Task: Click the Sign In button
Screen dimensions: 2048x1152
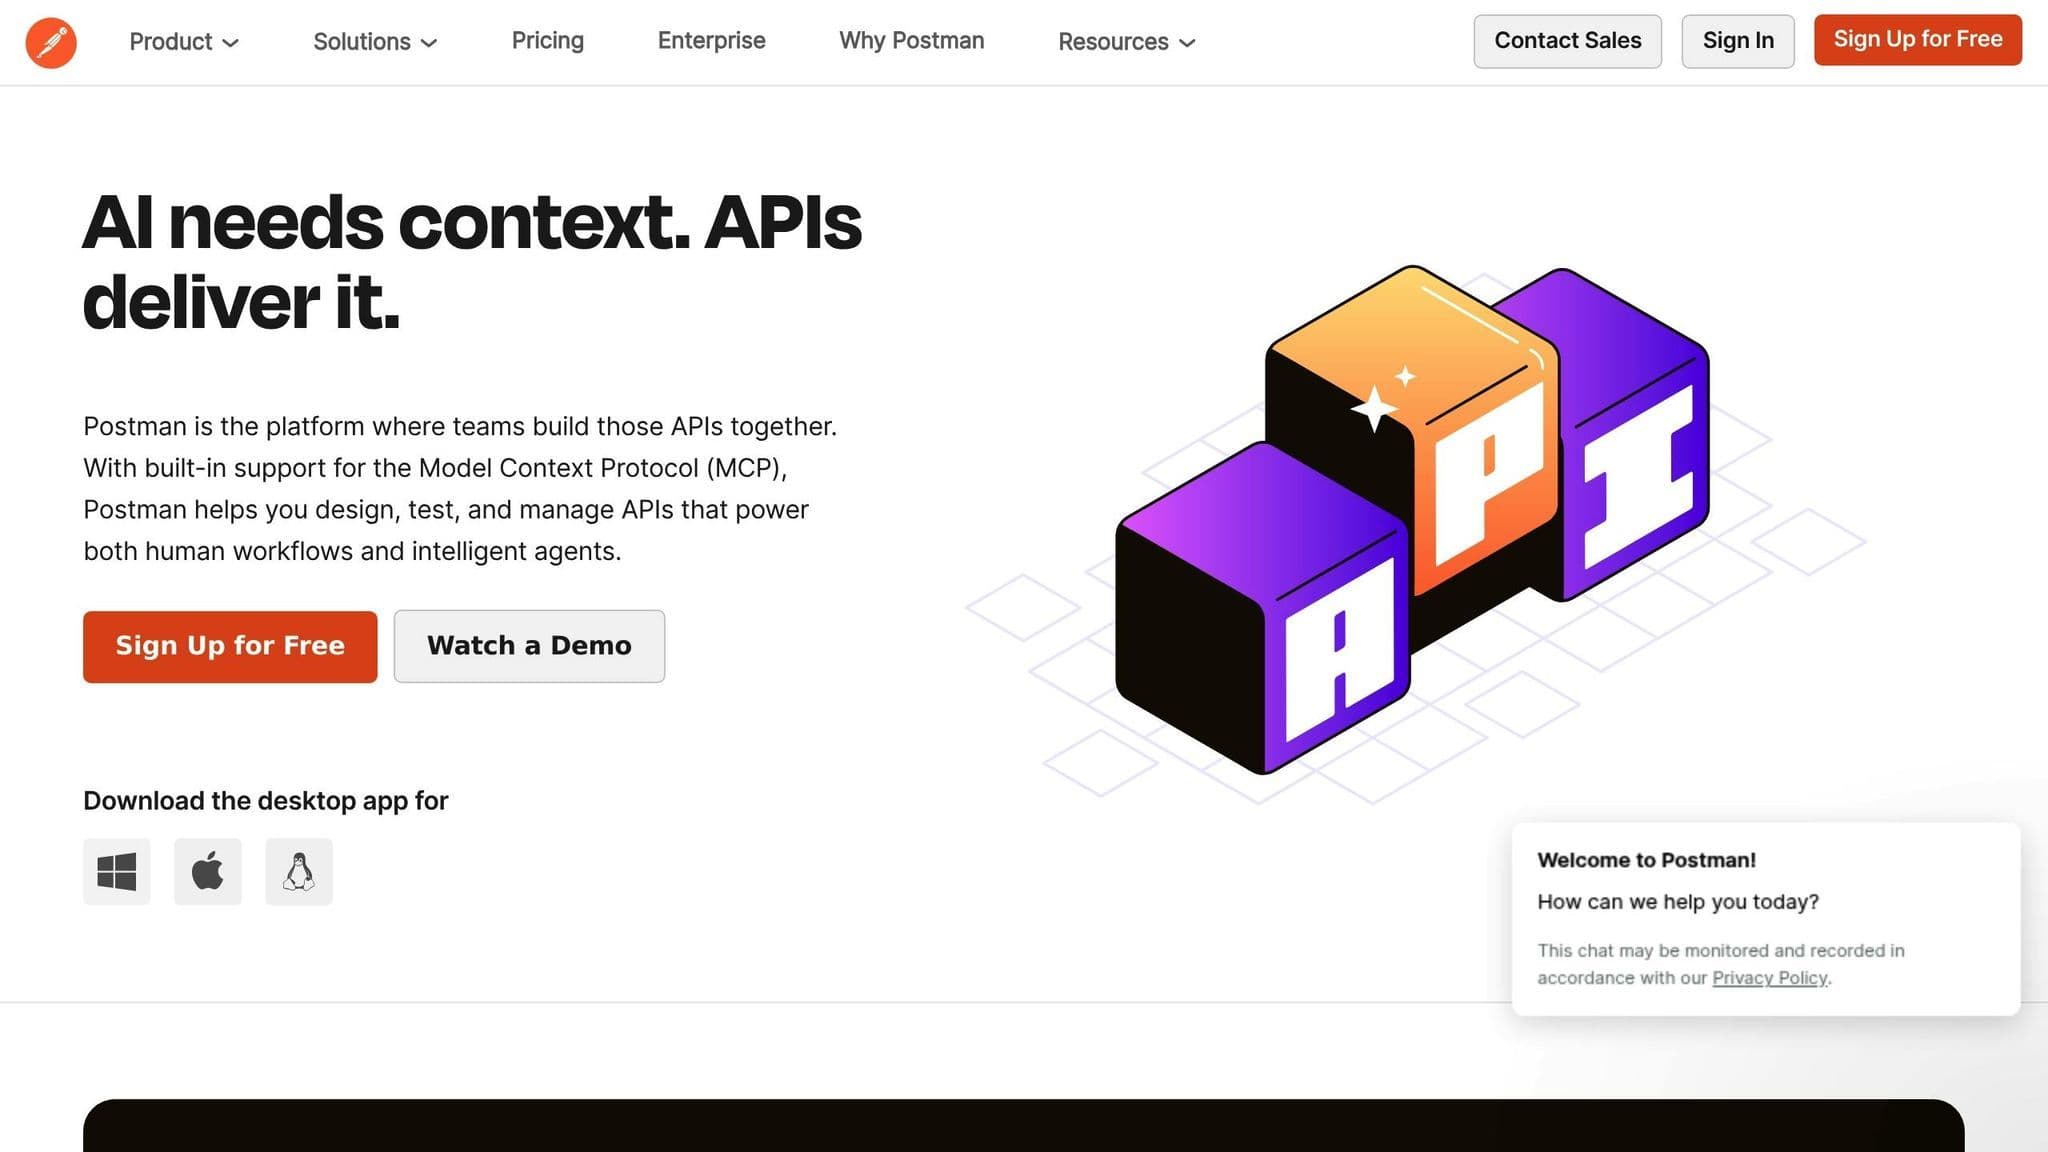Action: click(x=1738, y=41)
